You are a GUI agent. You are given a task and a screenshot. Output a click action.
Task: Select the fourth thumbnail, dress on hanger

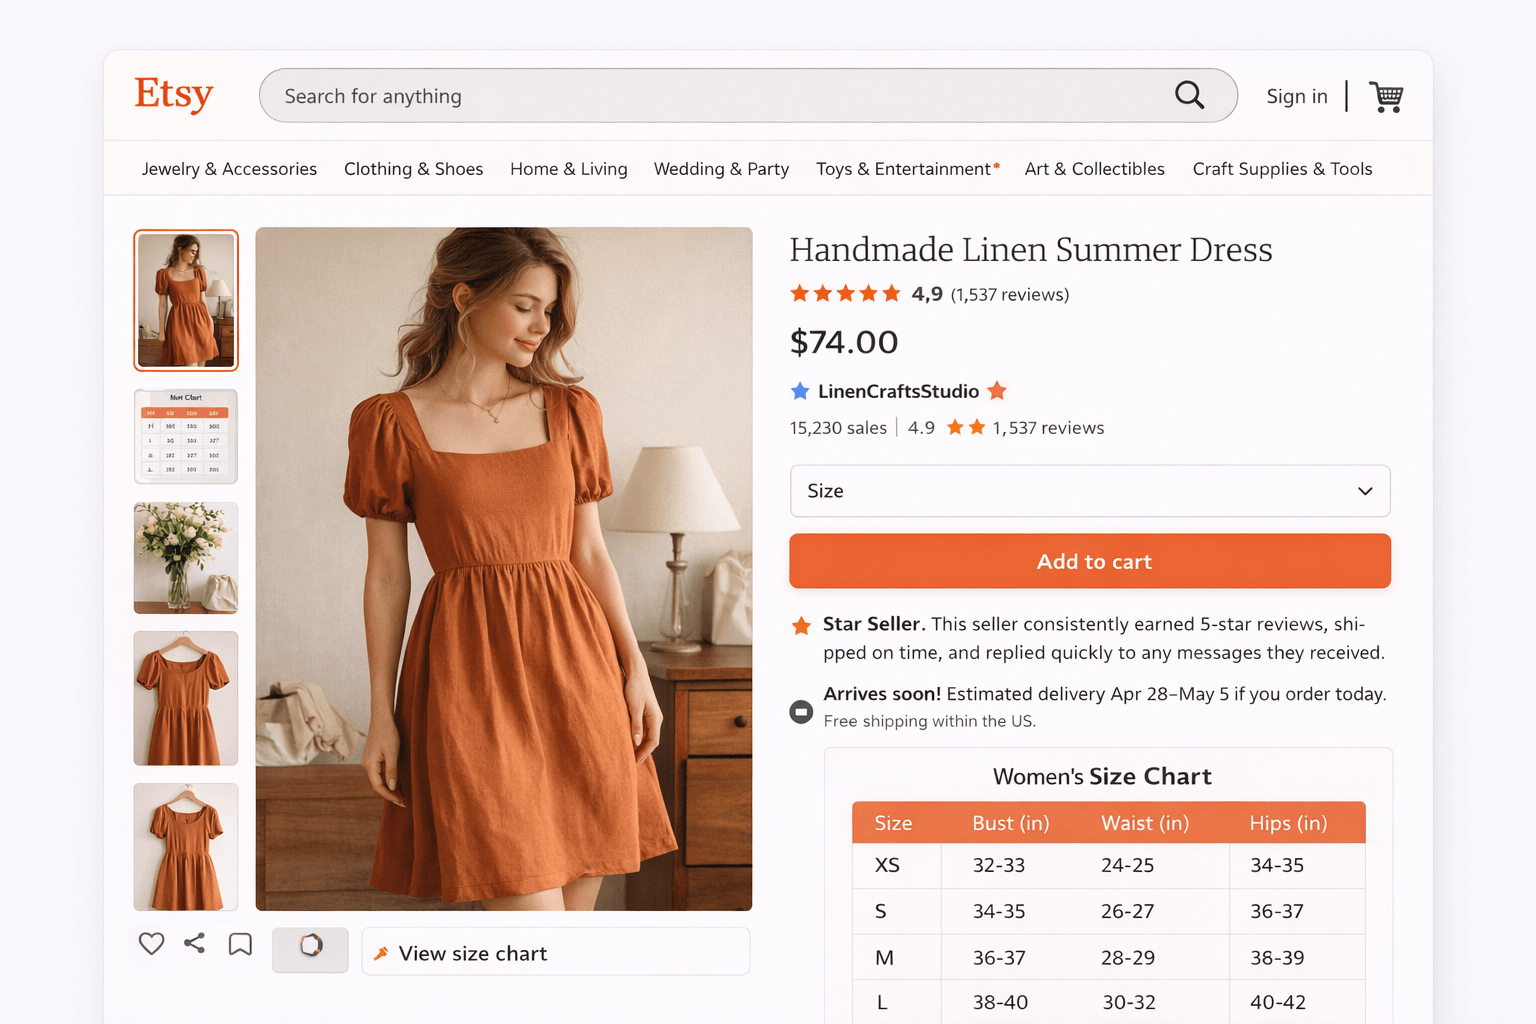point(186,698)
